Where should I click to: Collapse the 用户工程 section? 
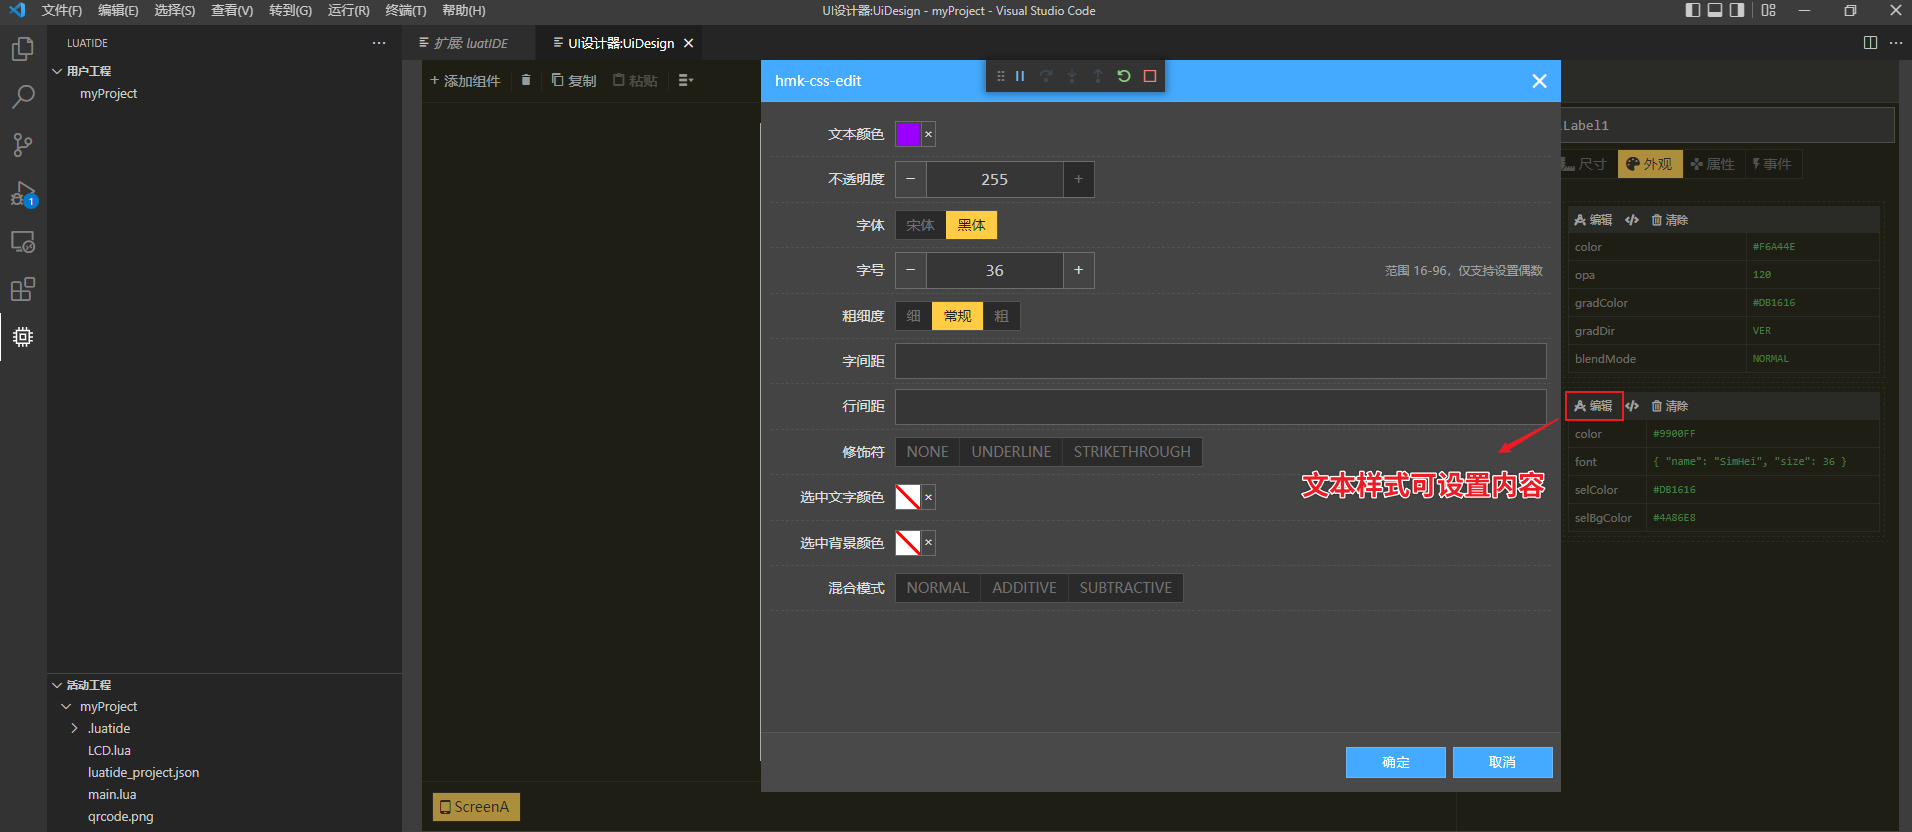pyautogui.click(x=57, y=71)
